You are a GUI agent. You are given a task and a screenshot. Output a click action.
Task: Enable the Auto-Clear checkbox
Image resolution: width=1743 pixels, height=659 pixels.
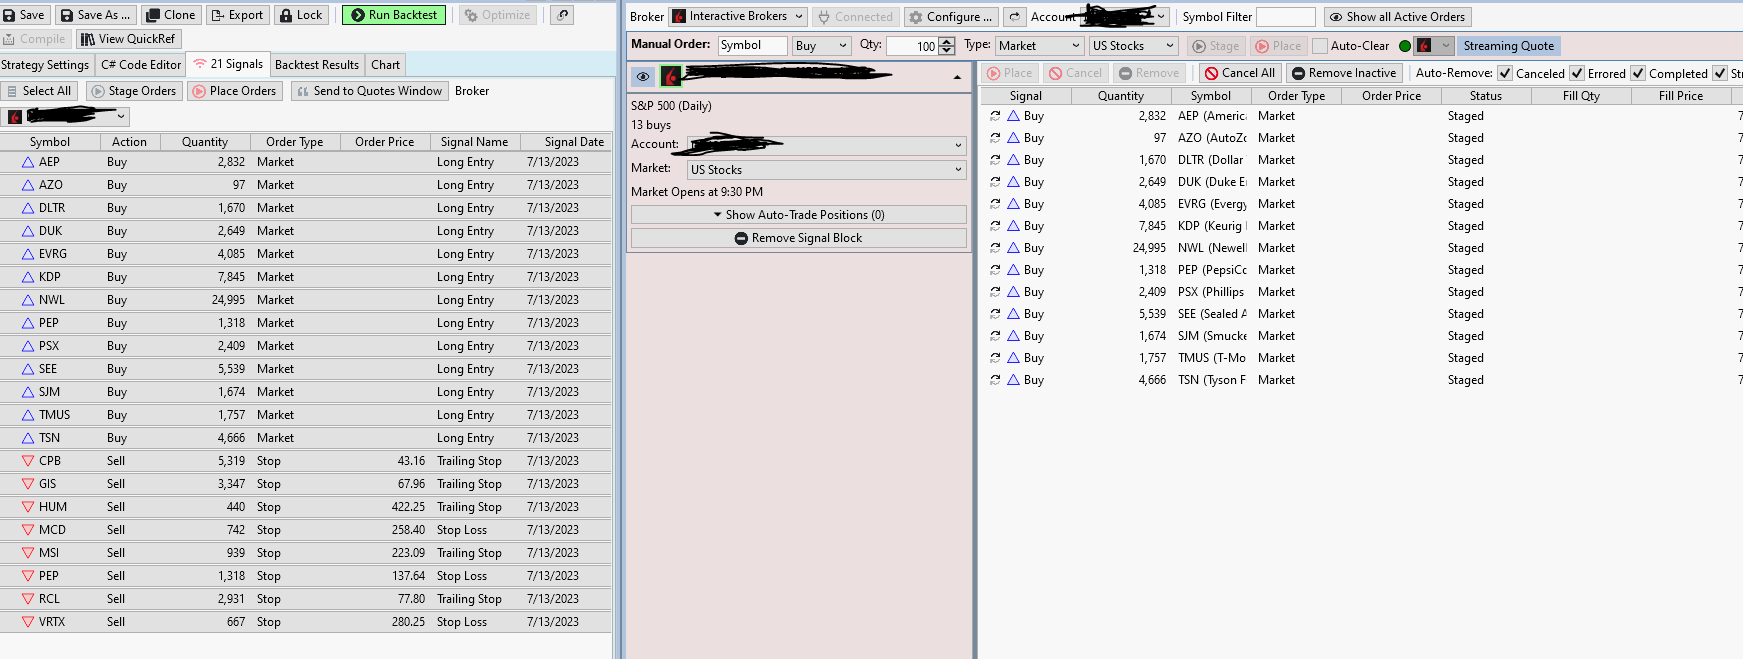click(1320, 46)
